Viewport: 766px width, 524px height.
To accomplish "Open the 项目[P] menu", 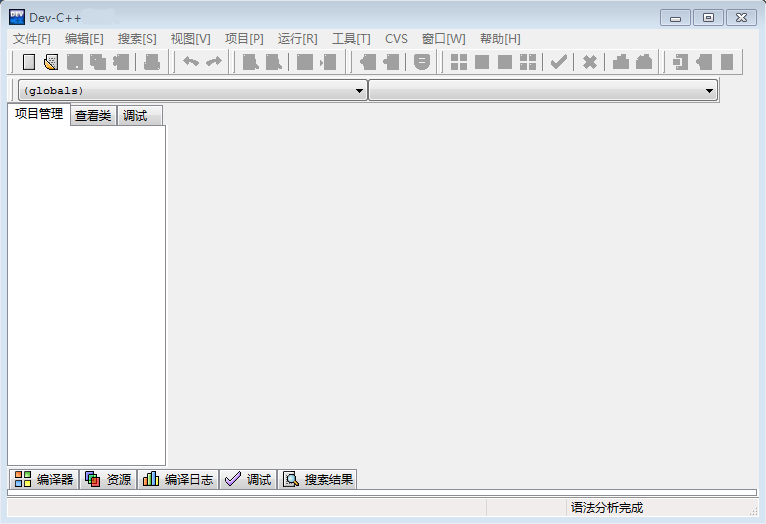I will coord(244,39).
